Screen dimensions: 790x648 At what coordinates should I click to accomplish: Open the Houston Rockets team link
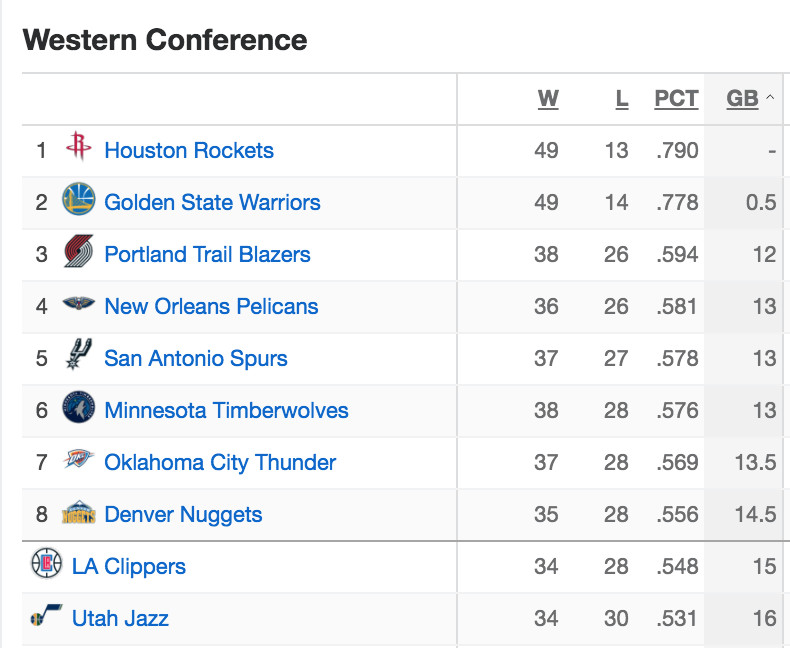tap(189, 150)
